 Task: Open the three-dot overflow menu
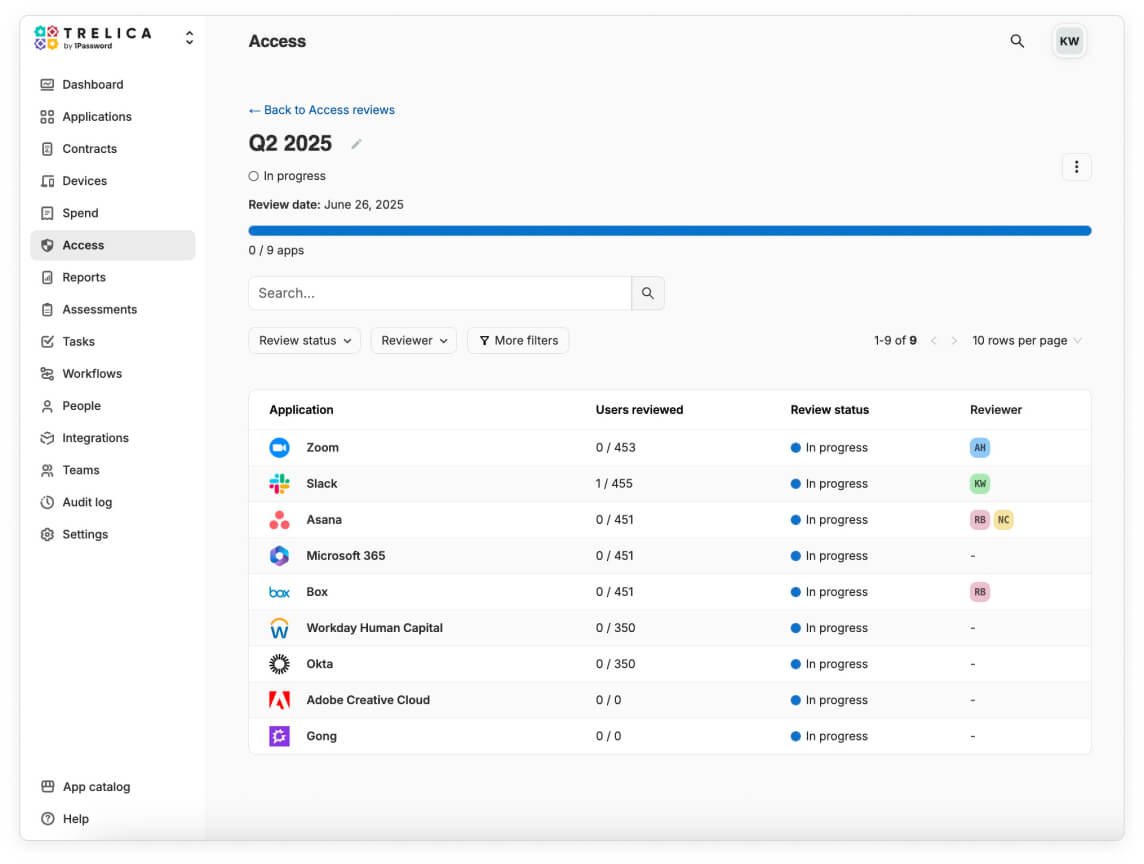pyautogui.click(x=1076, y=167)
